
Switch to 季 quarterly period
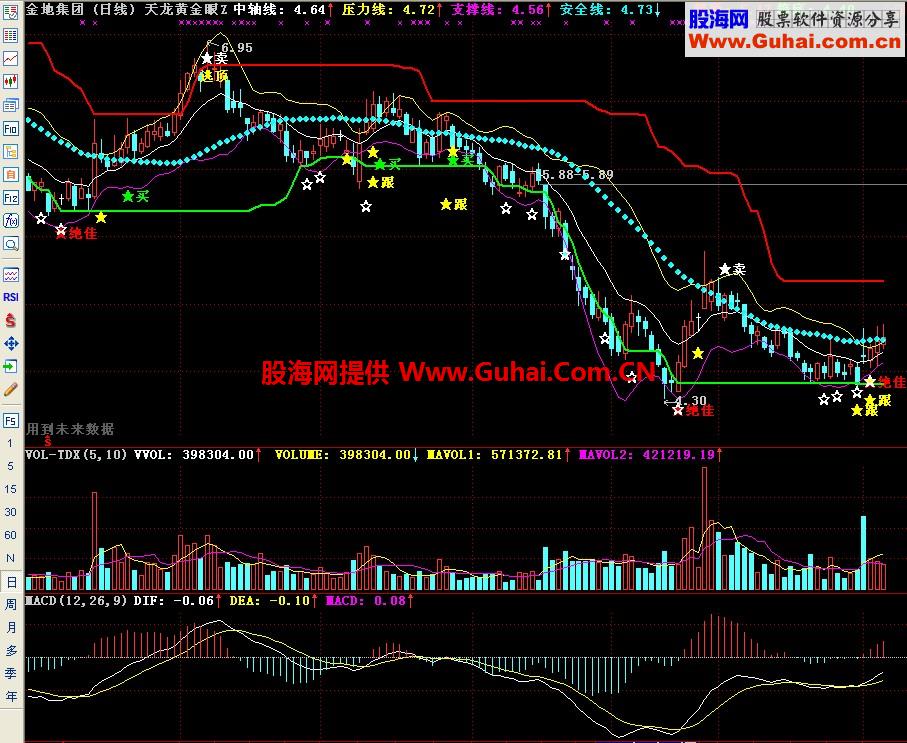point(10,674)
